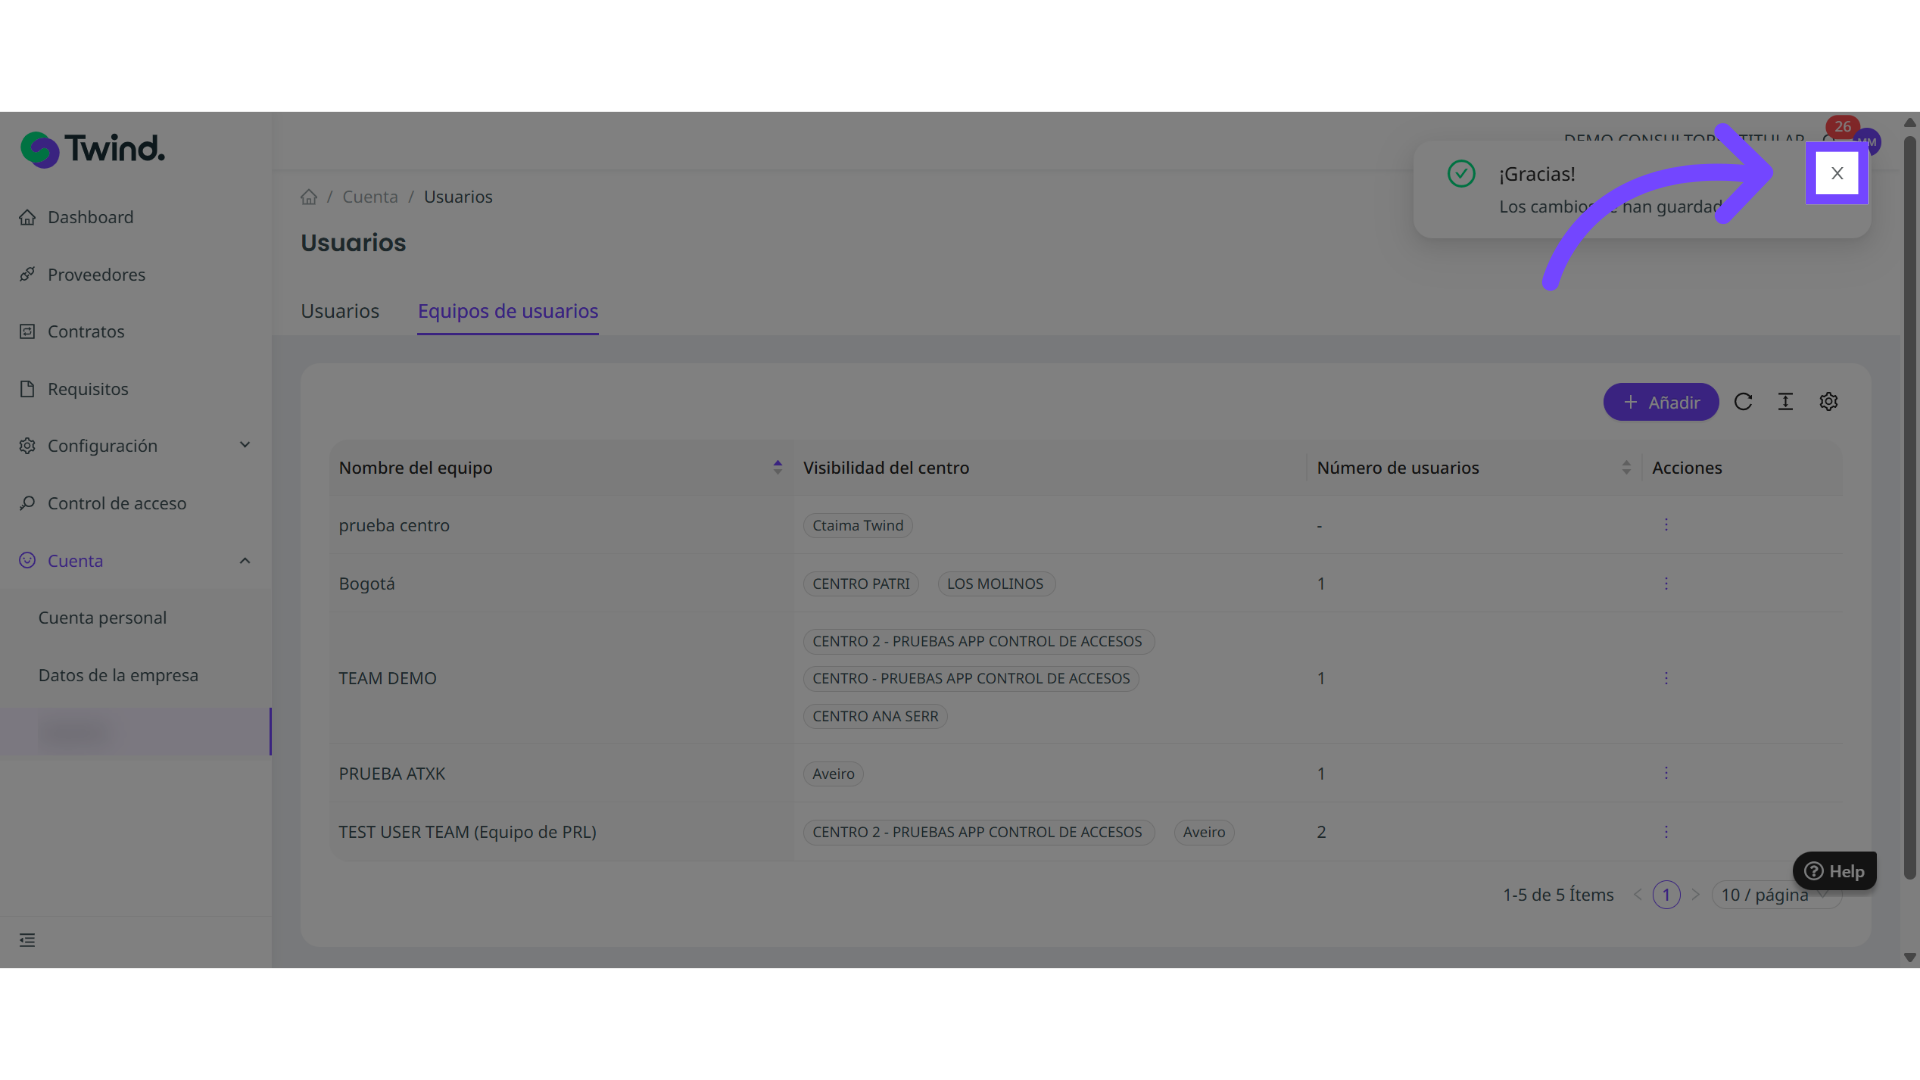This screenshot has width=1920, height=1080.
Task: Close the ¡Gracias! notification
Action: (x=1837, y=173)
